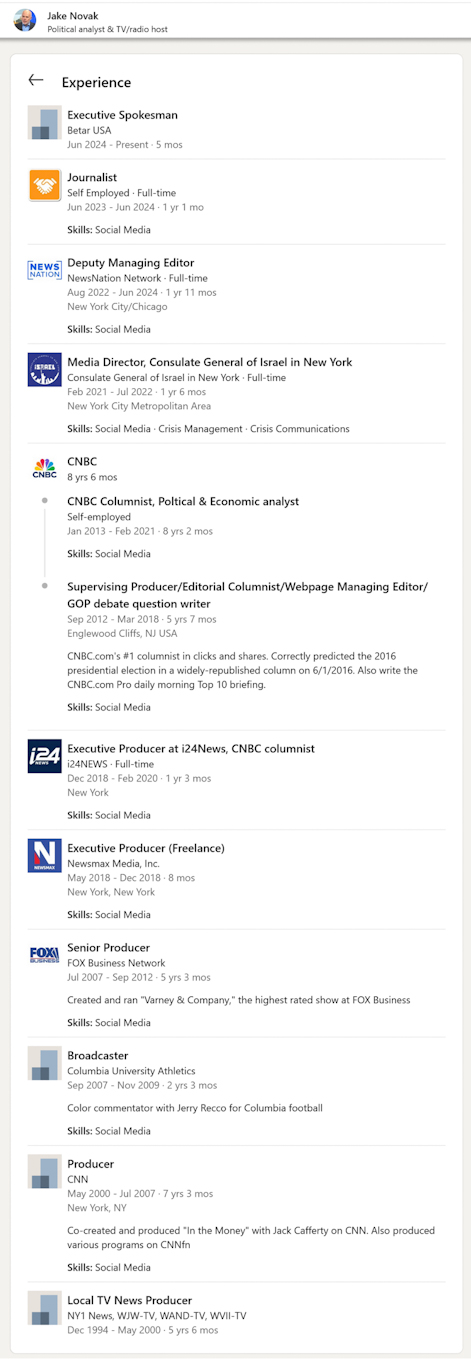Click the CNBC peacock logo
This screenshot has width=471, height=1366.
(44, 469)
